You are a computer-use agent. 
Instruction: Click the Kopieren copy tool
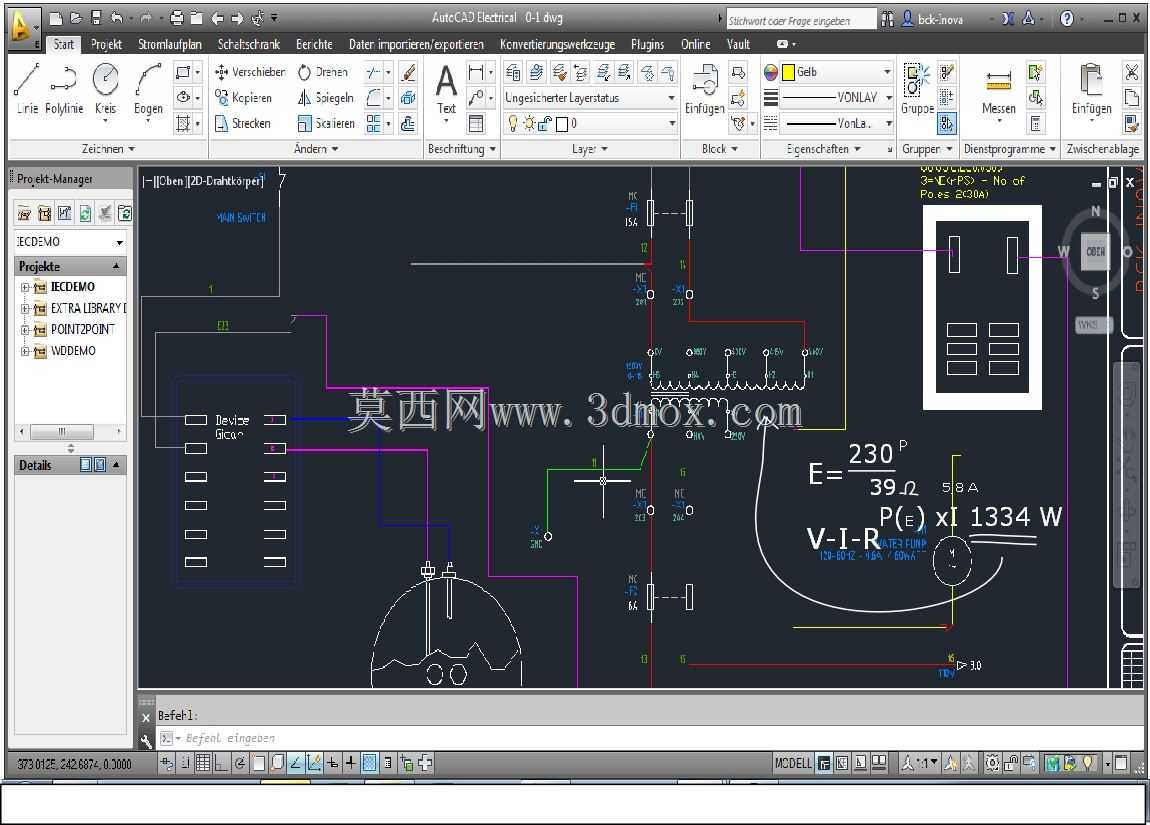243,98
